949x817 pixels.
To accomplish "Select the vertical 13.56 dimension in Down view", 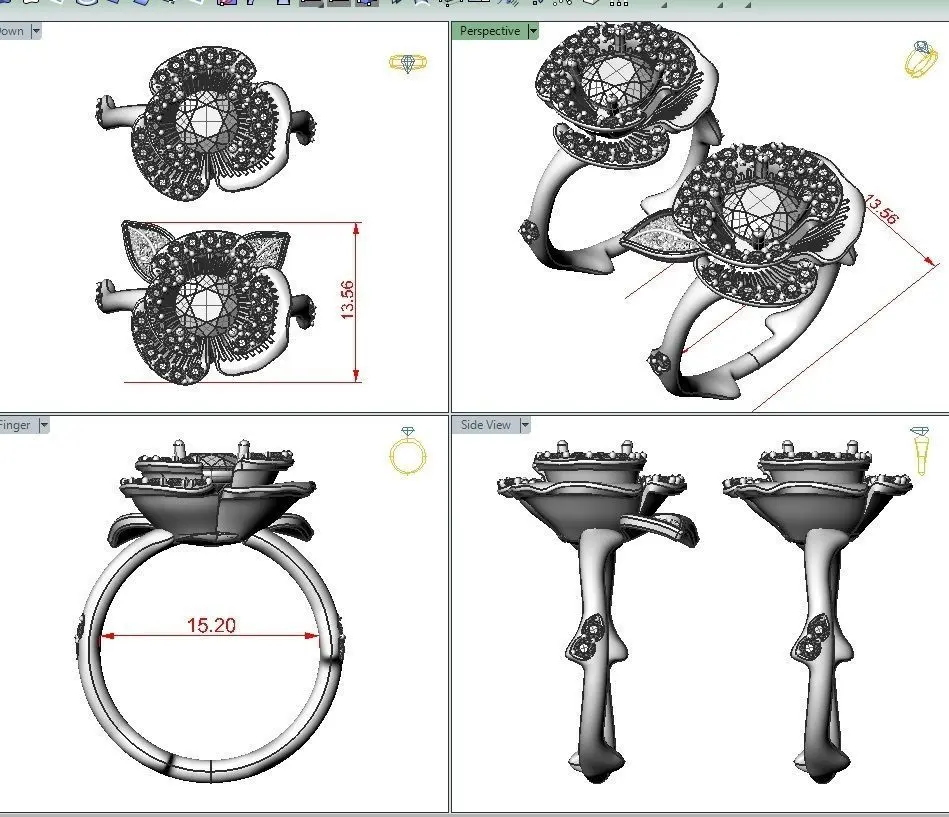I will click(x=347, y=300).
